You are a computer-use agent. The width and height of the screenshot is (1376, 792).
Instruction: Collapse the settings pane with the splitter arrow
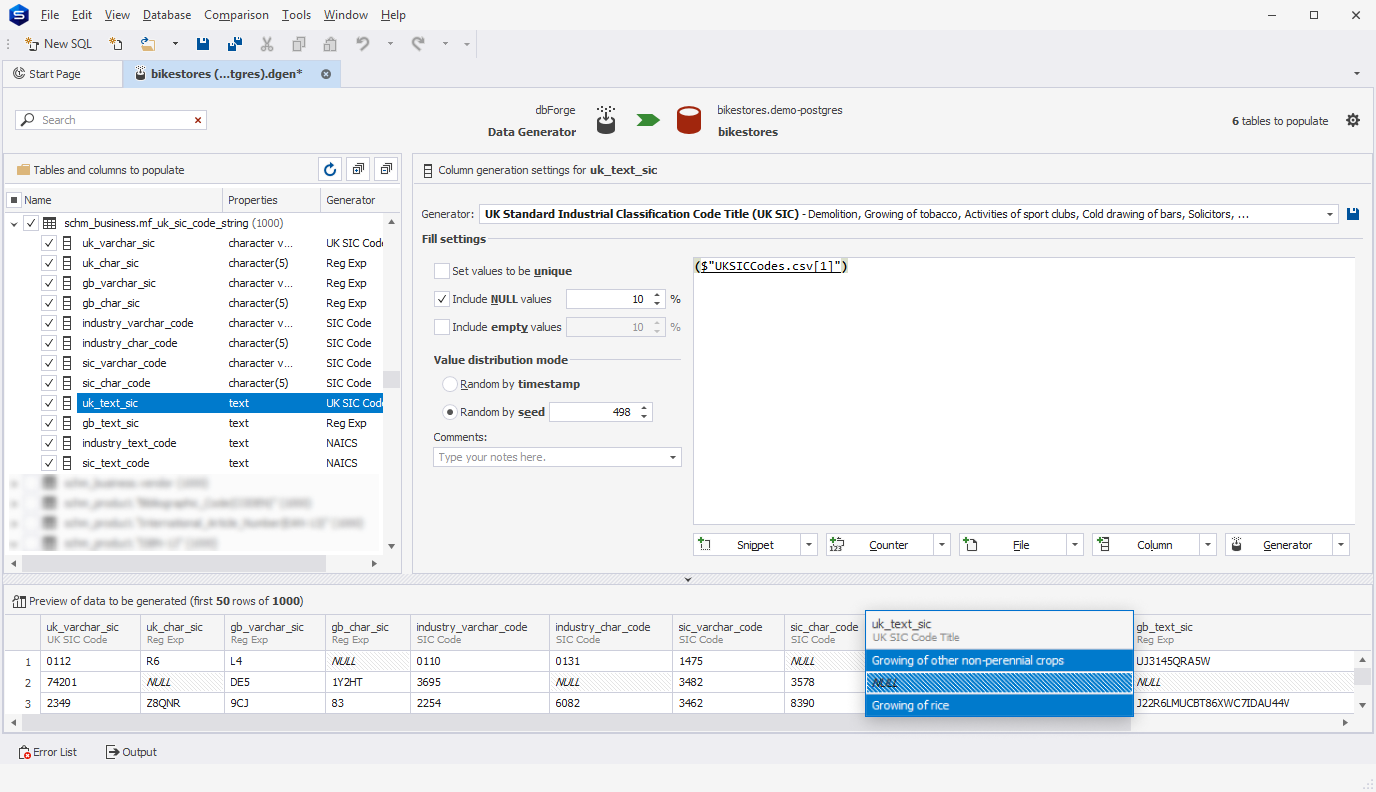[687, 579]
